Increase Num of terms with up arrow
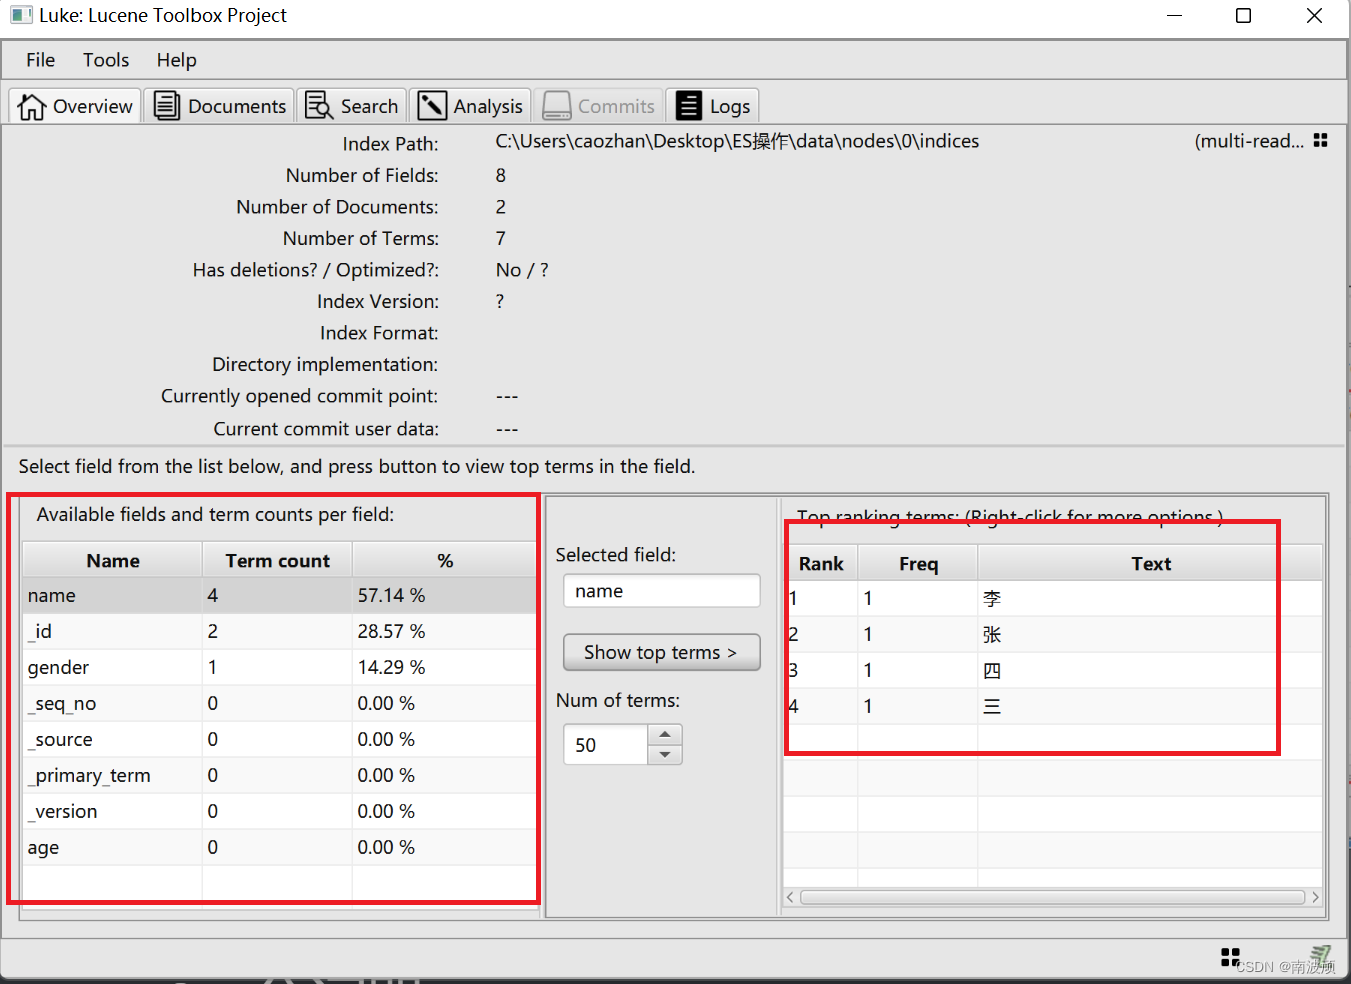1351x984 pixels. (x=665, y=735)
